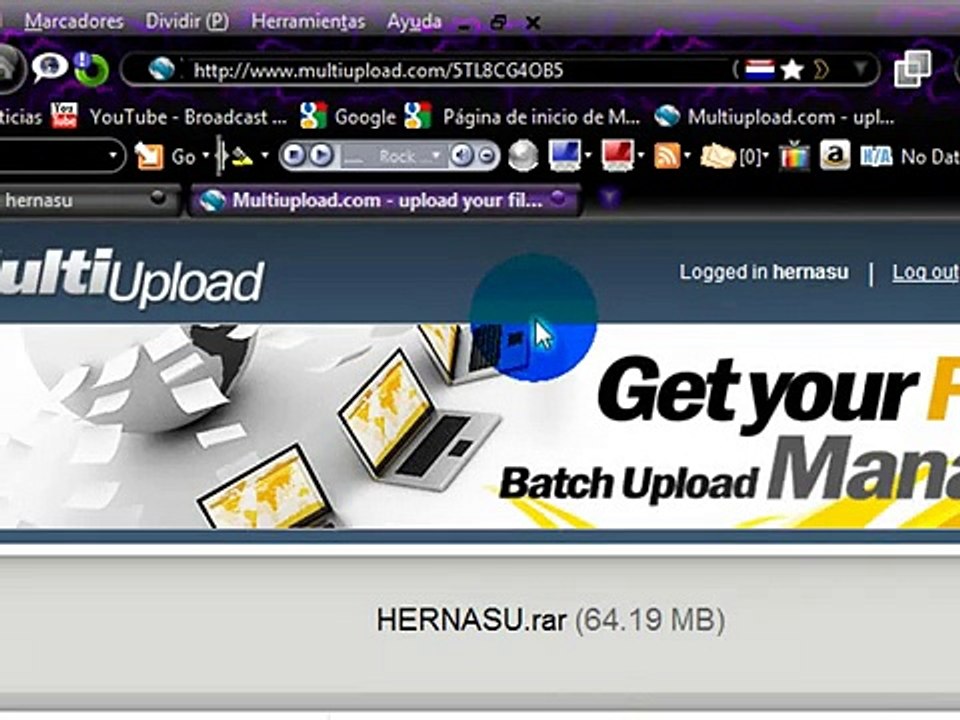Screen dimensions: 960x720
Task: Click the golden arrow icon beside the star
Action: pos(821,70)
